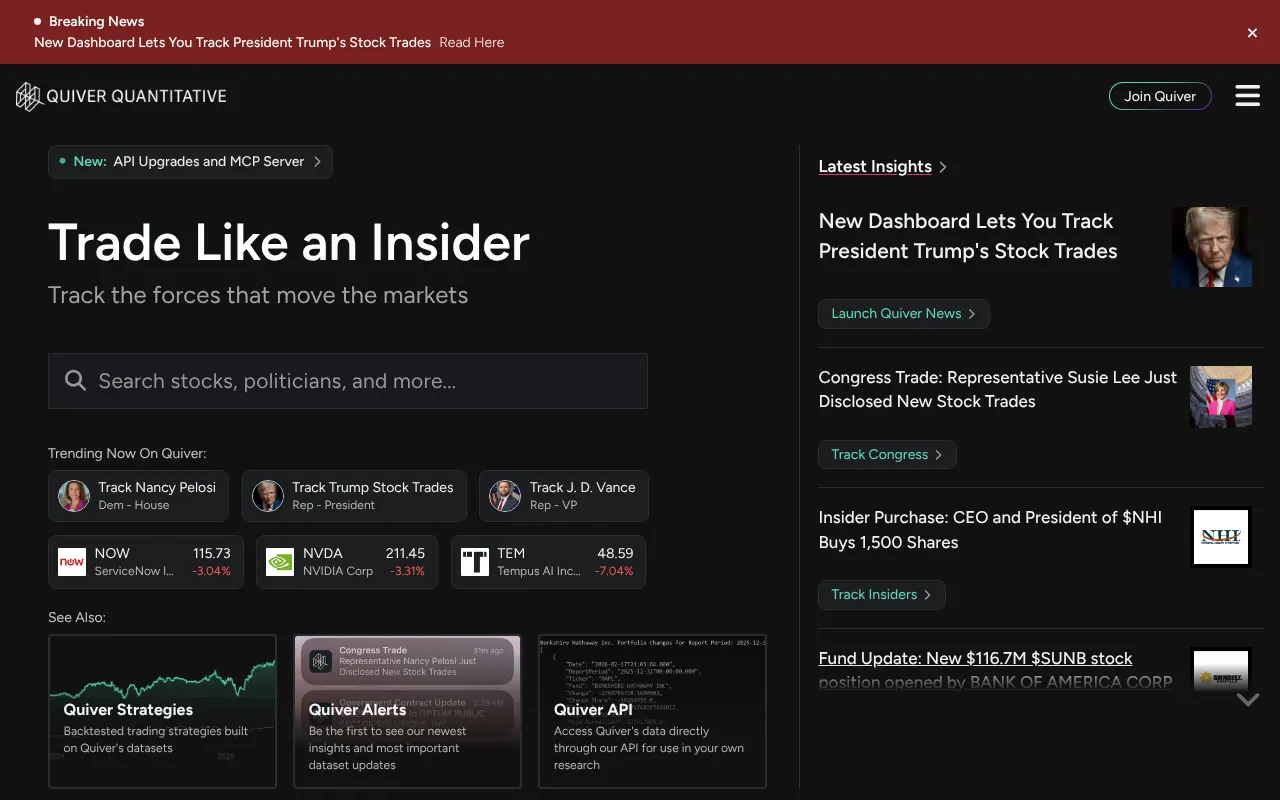Open the $NHI Insider Purchase headline
The image size is (1280, 800).
tap(990, 530)
